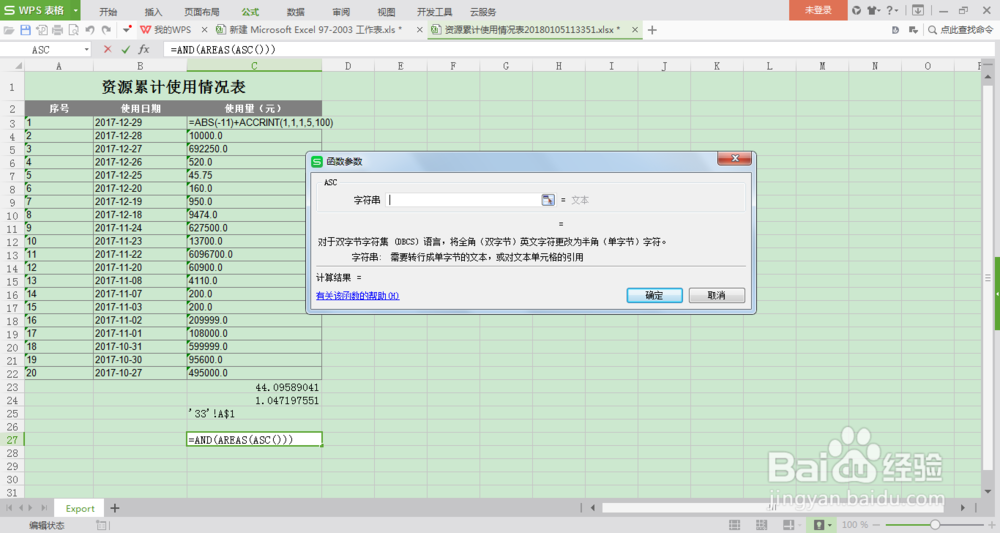Click the 点此查找命令 search box

(962, 30)
